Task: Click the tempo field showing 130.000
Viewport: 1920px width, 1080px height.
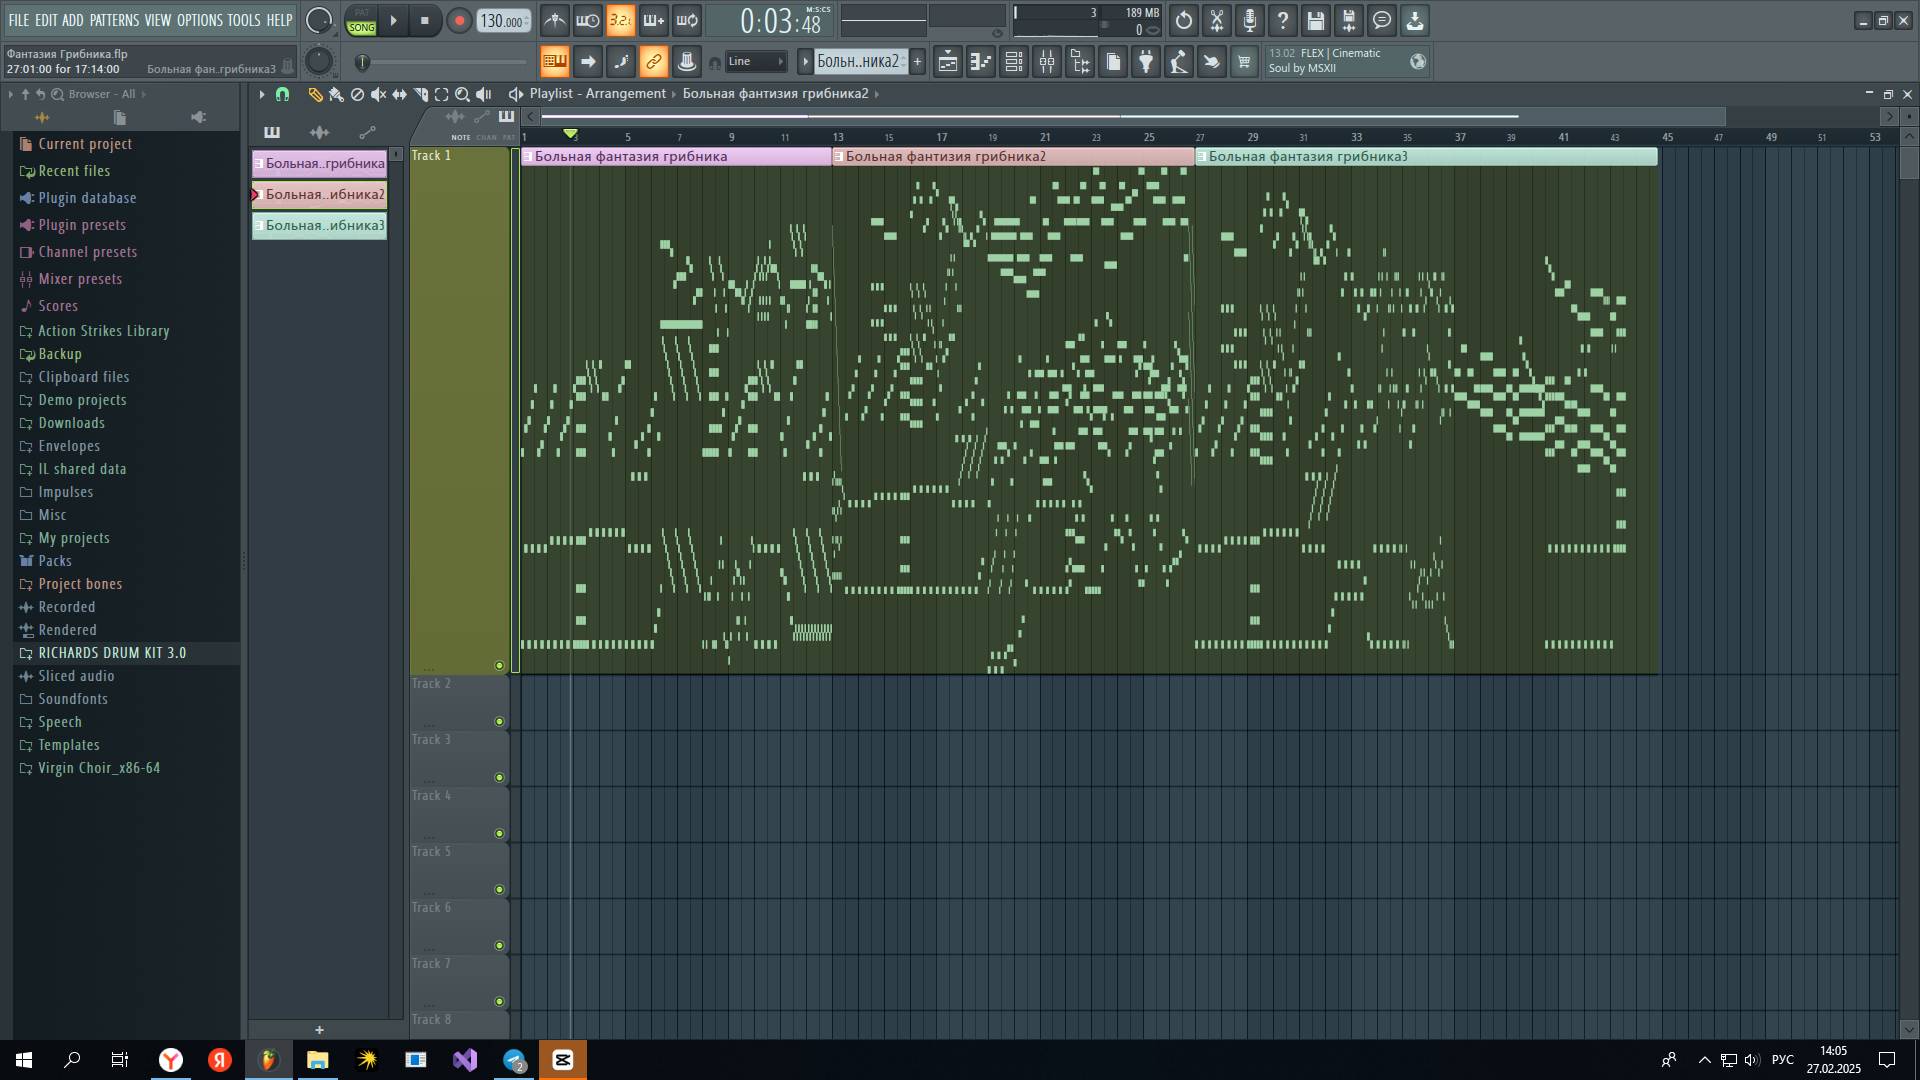Action: pyautogui.click(x=503, y=21)
